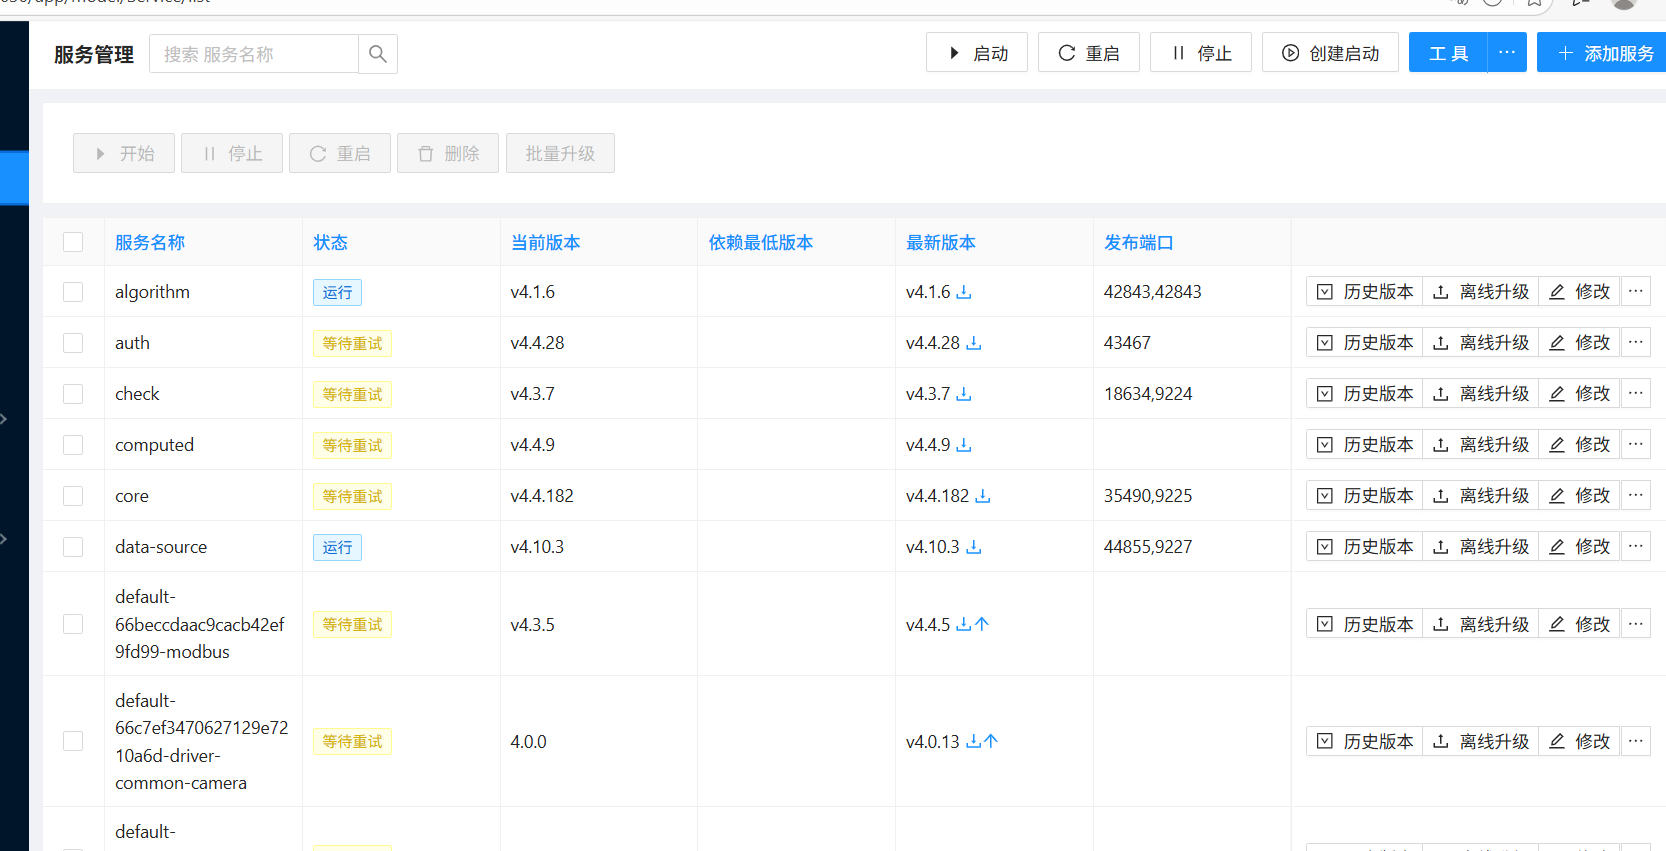
Task: Click upgrade arrow icon next to v4.4.5
Action: 982,624
